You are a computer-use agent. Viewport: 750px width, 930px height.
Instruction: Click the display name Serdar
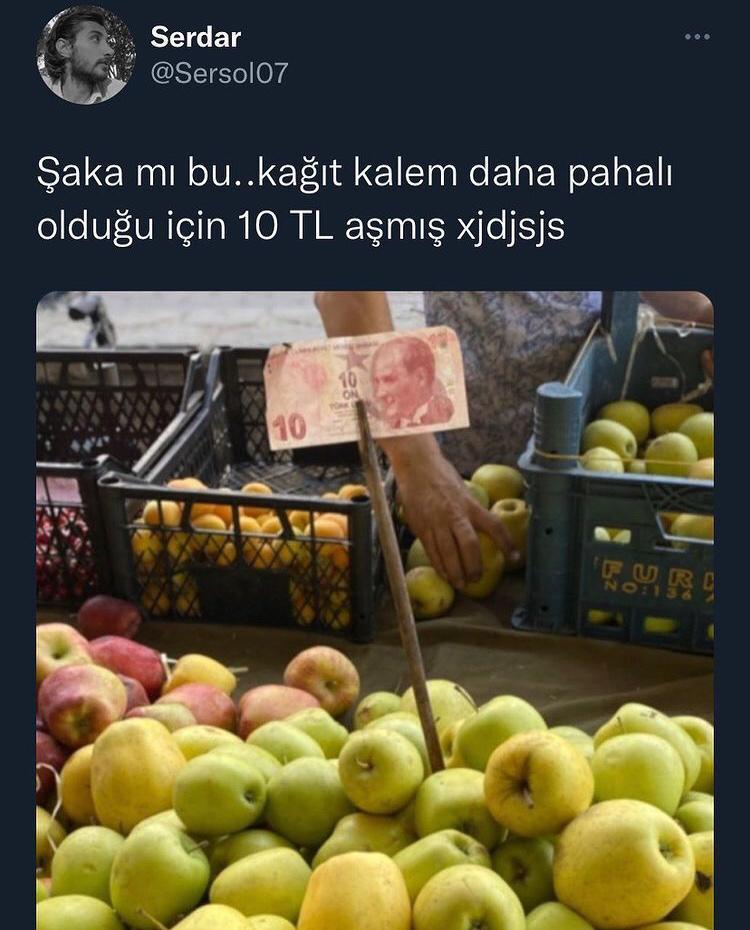[196, 37]
